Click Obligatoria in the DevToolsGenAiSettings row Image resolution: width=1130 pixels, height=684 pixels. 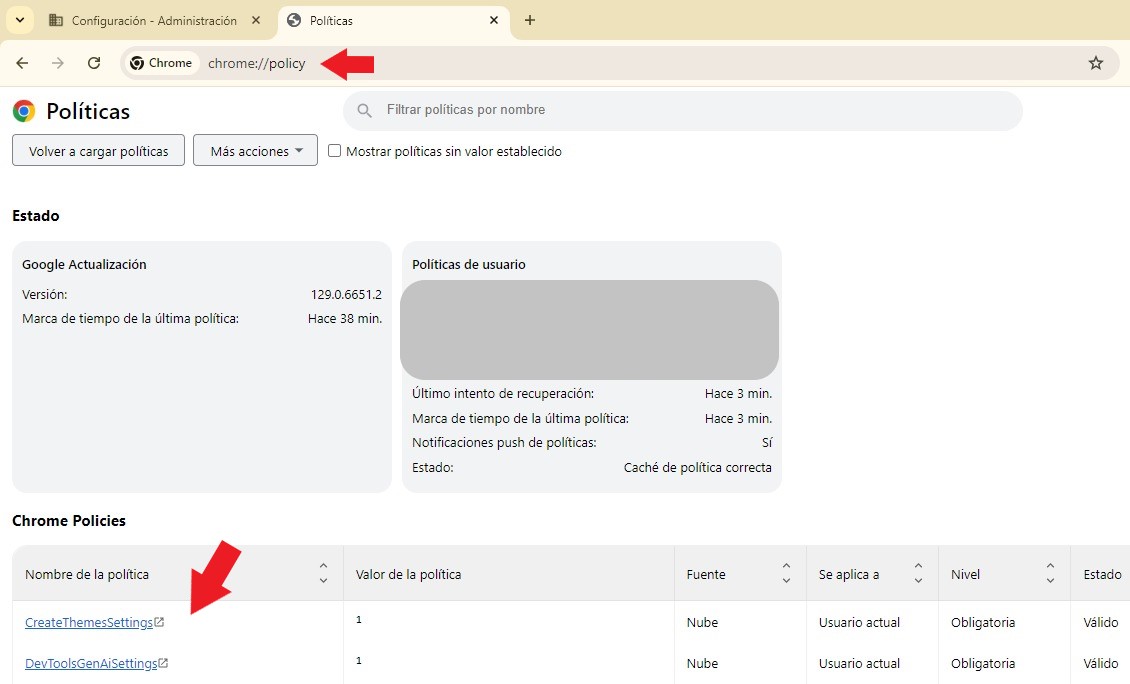coord(983,664)
